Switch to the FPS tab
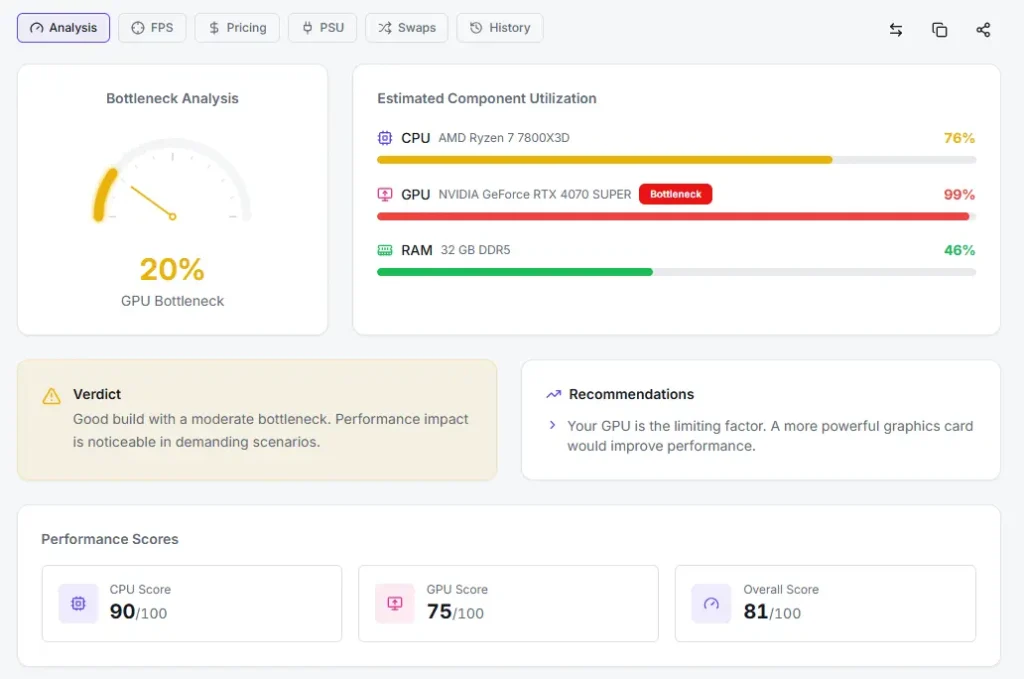The width and height of the screenshot is (1024, 679). pyautogui.click(x=152, y=28)
